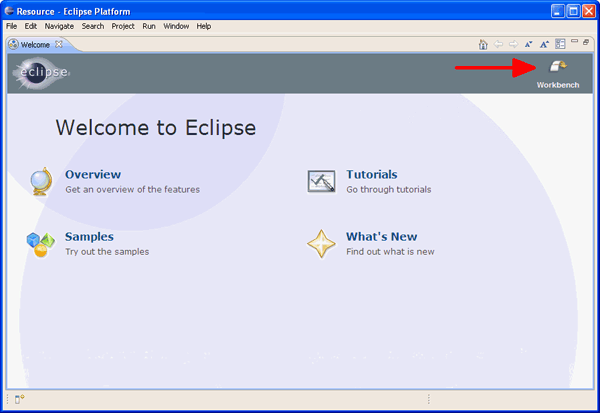Screen dimensions: 600x413
Task: Click the Eclipse logo in header
Action: pyautogui.click(x=41, y=73)
